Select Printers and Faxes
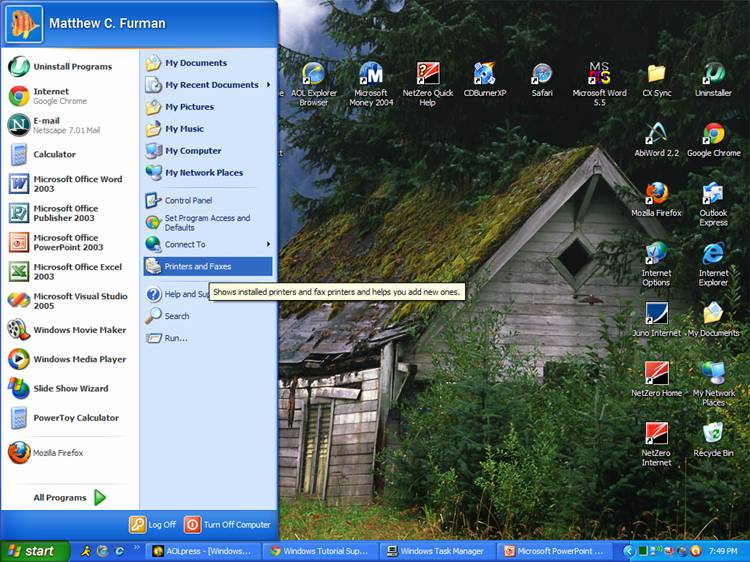The width and height of the screenshot is (750, 562). point(208,266)
